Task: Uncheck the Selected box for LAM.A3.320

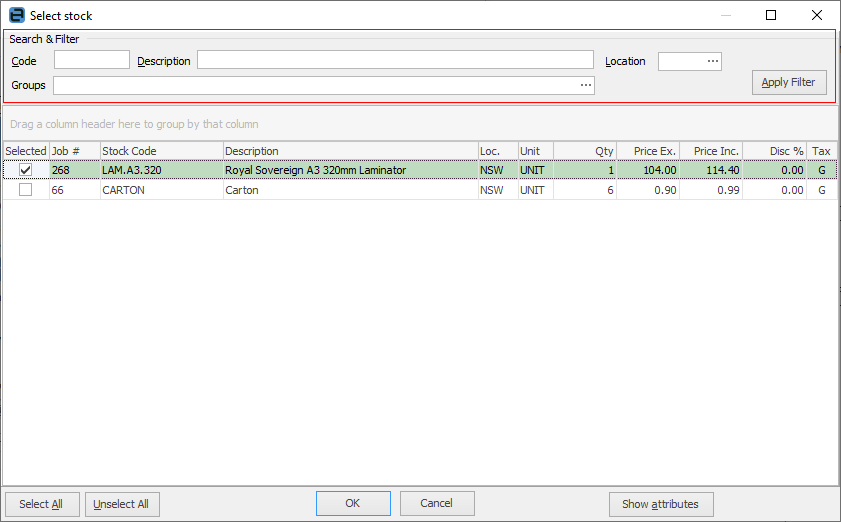Action: coord(25,170)
